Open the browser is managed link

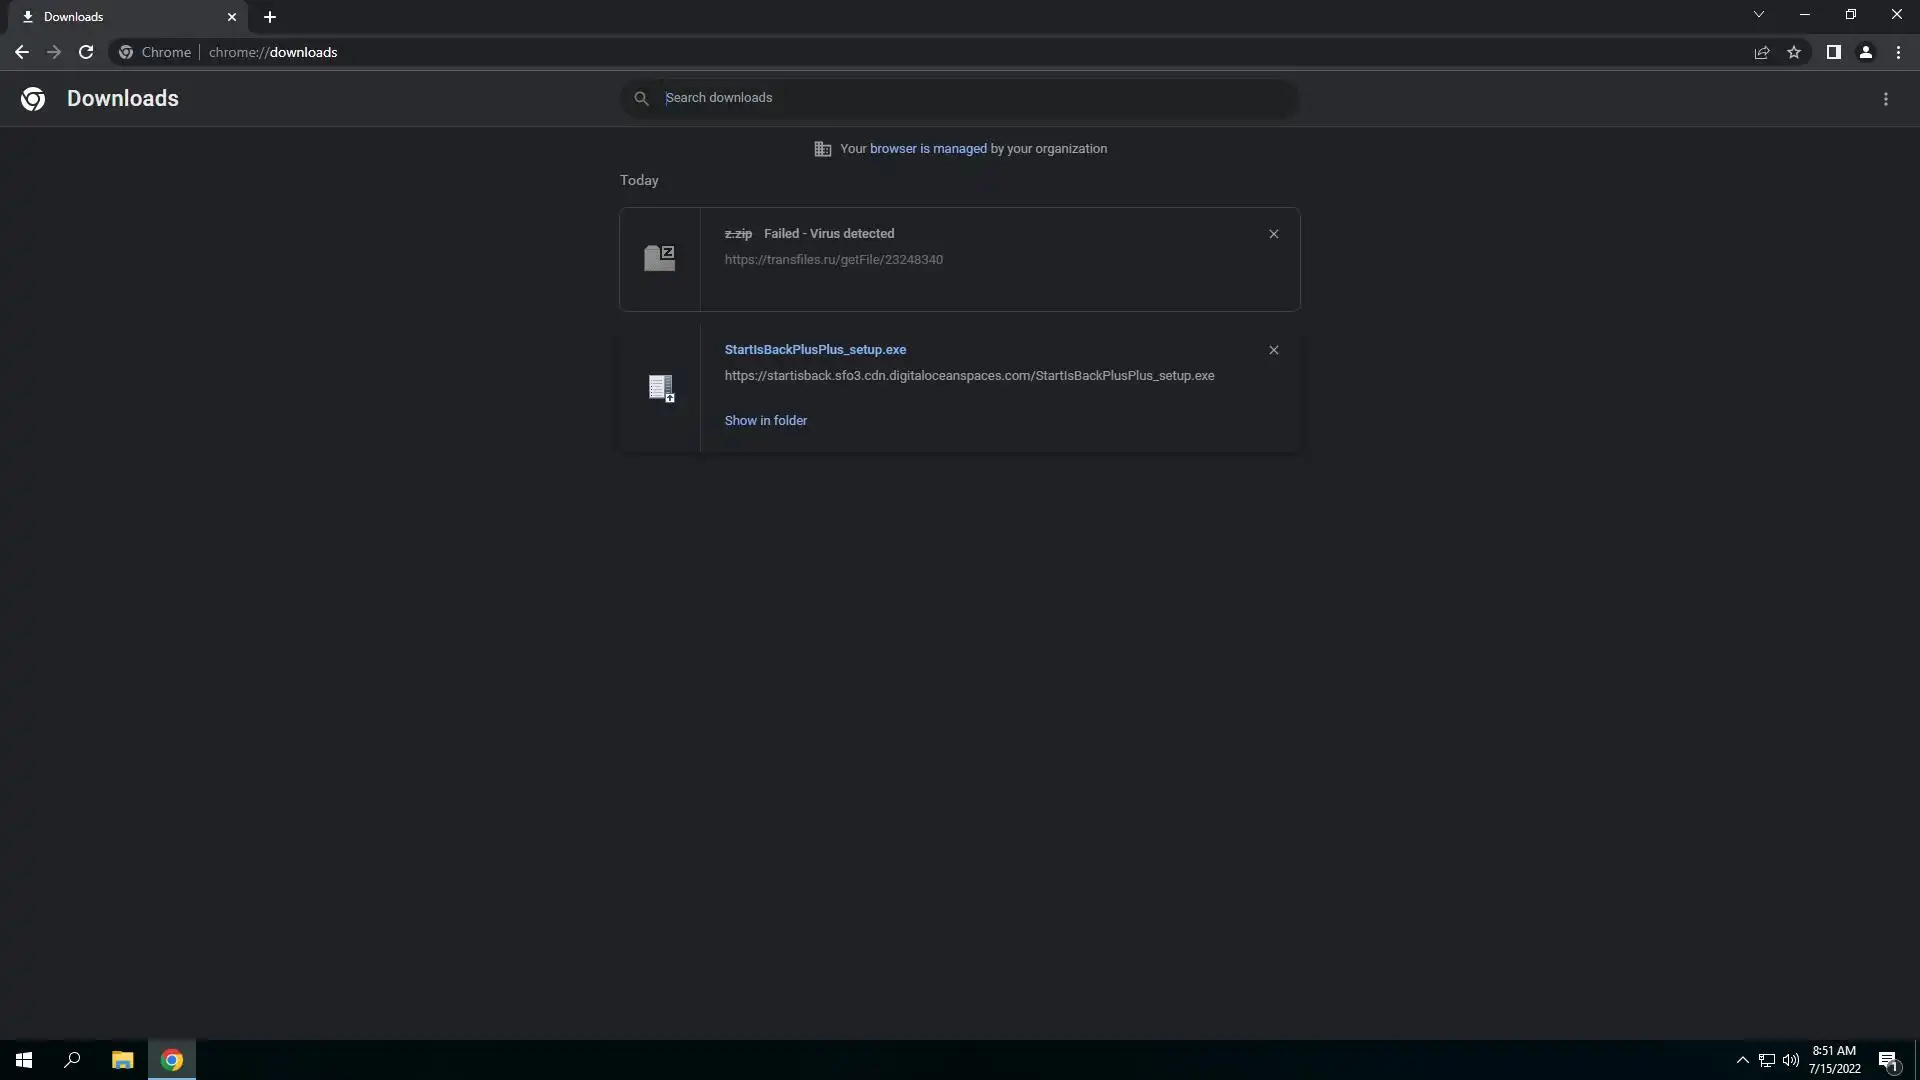pos(927,149)
